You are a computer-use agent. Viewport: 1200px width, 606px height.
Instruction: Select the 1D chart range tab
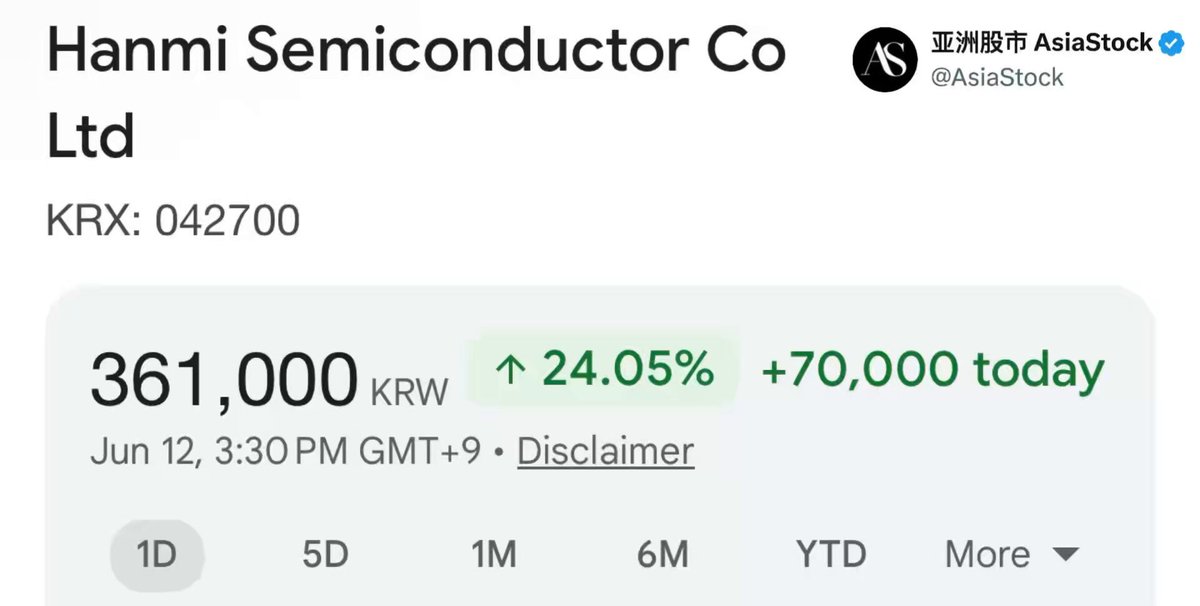pyautogui.click(x=156, y=554)
